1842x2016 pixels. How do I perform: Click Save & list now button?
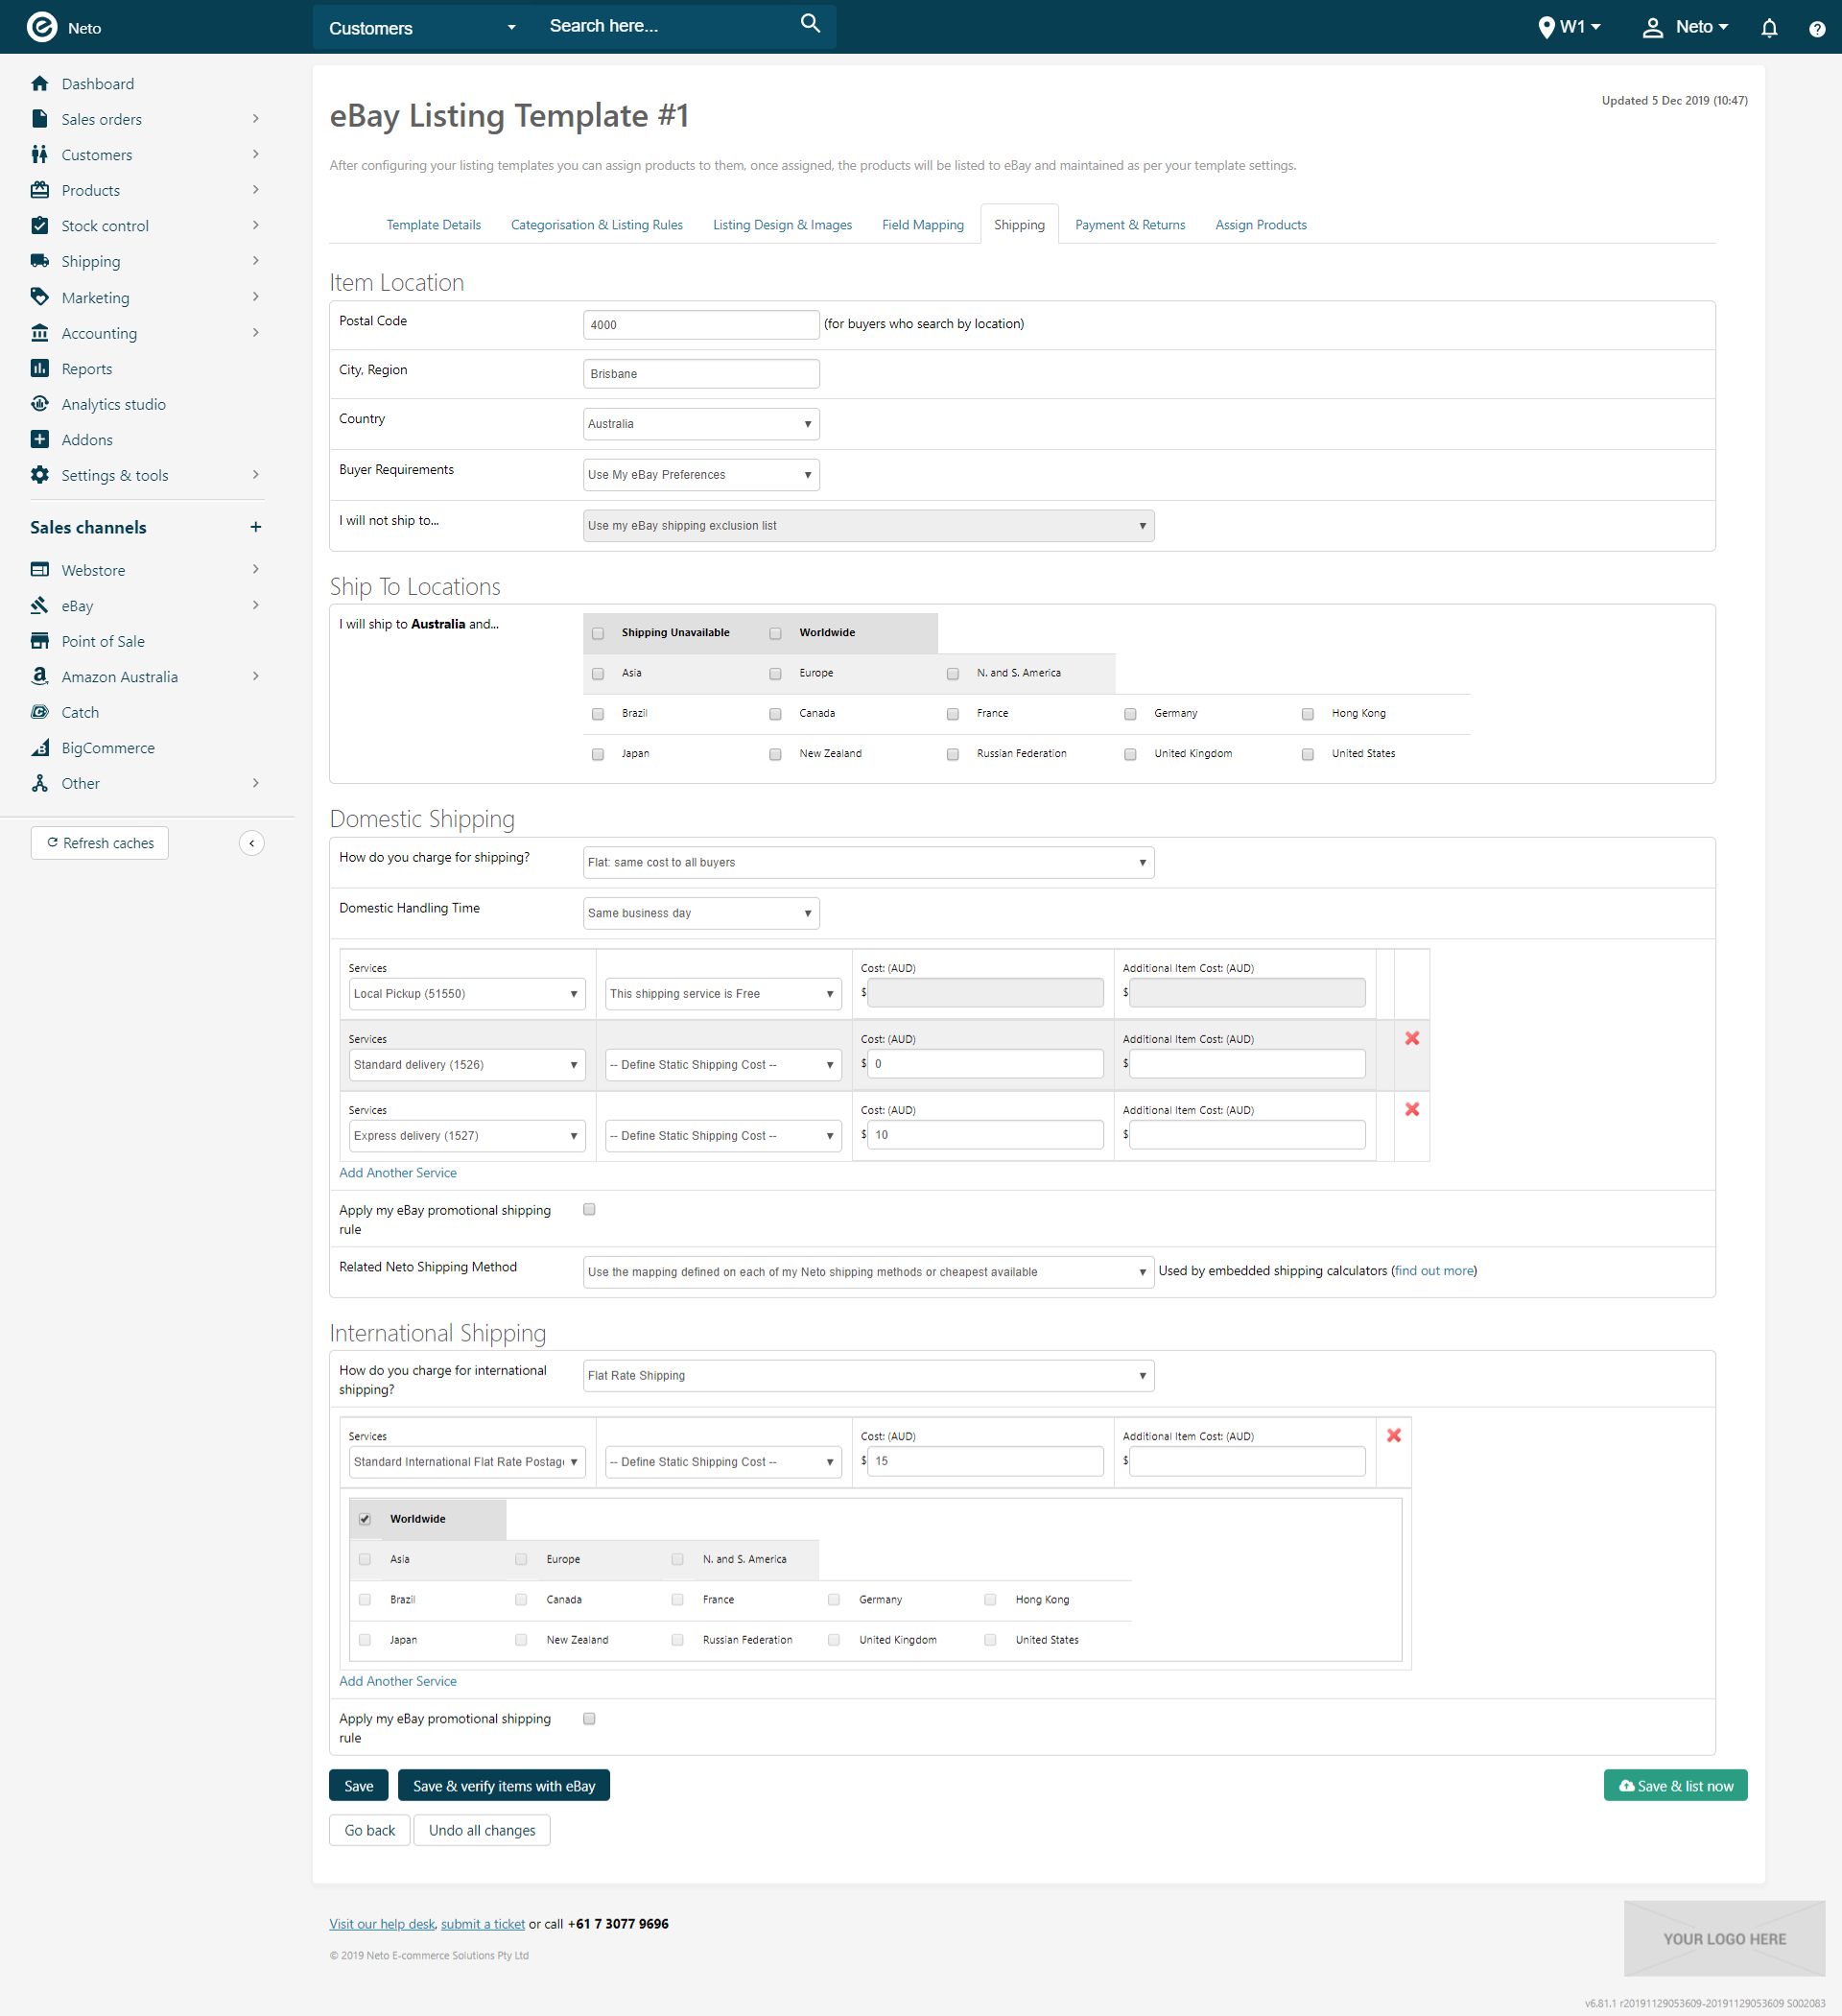[x=1675, y=1786]
